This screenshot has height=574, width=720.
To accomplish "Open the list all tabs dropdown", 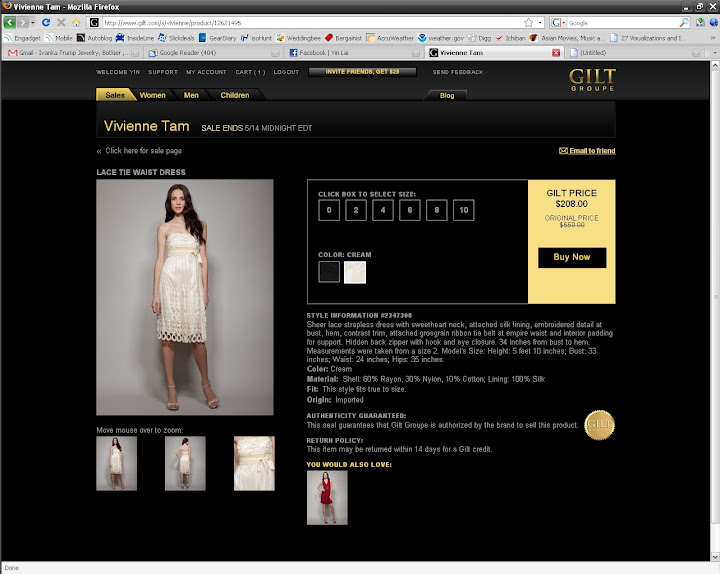I will (x=714, y=53).
